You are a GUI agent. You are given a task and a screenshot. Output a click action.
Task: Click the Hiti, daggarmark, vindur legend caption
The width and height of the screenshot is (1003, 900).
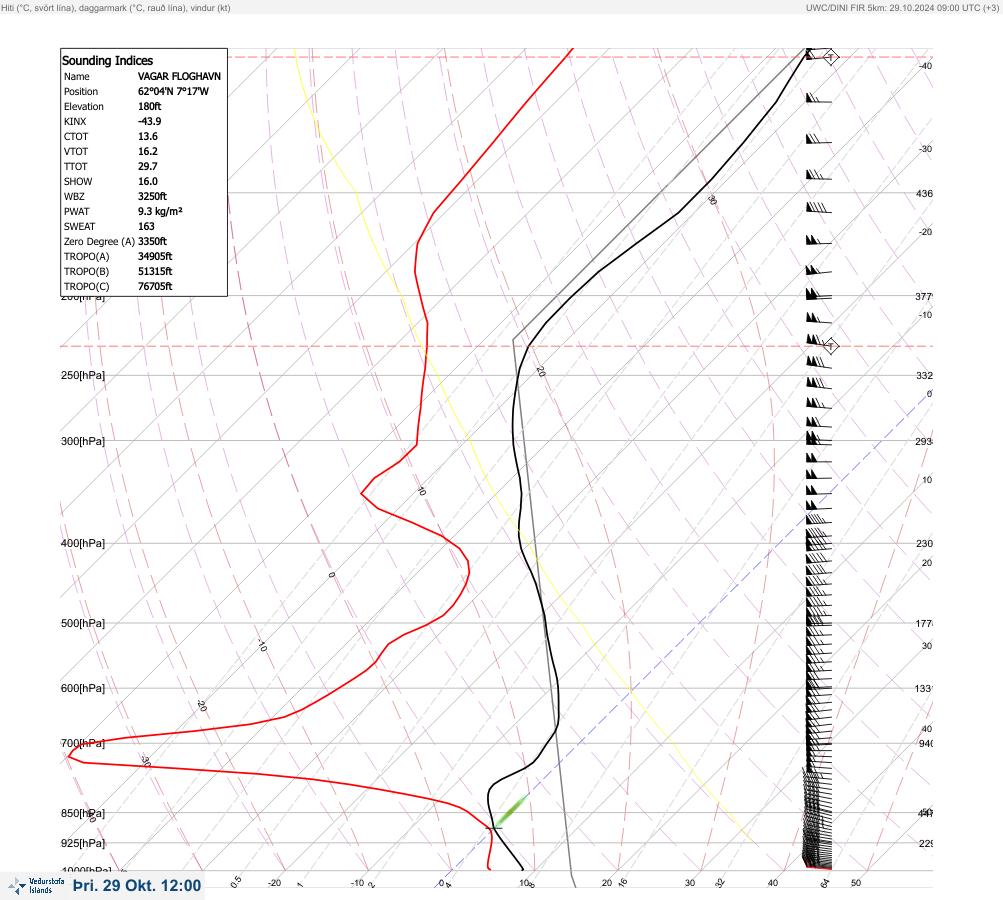point(116,8)
